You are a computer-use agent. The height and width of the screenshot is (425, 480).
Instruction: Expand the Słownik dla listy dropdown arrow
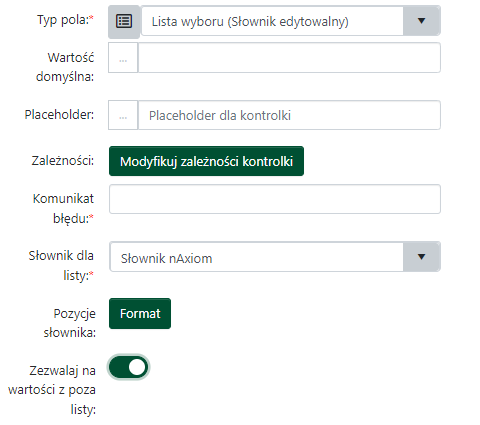(422, 257)
